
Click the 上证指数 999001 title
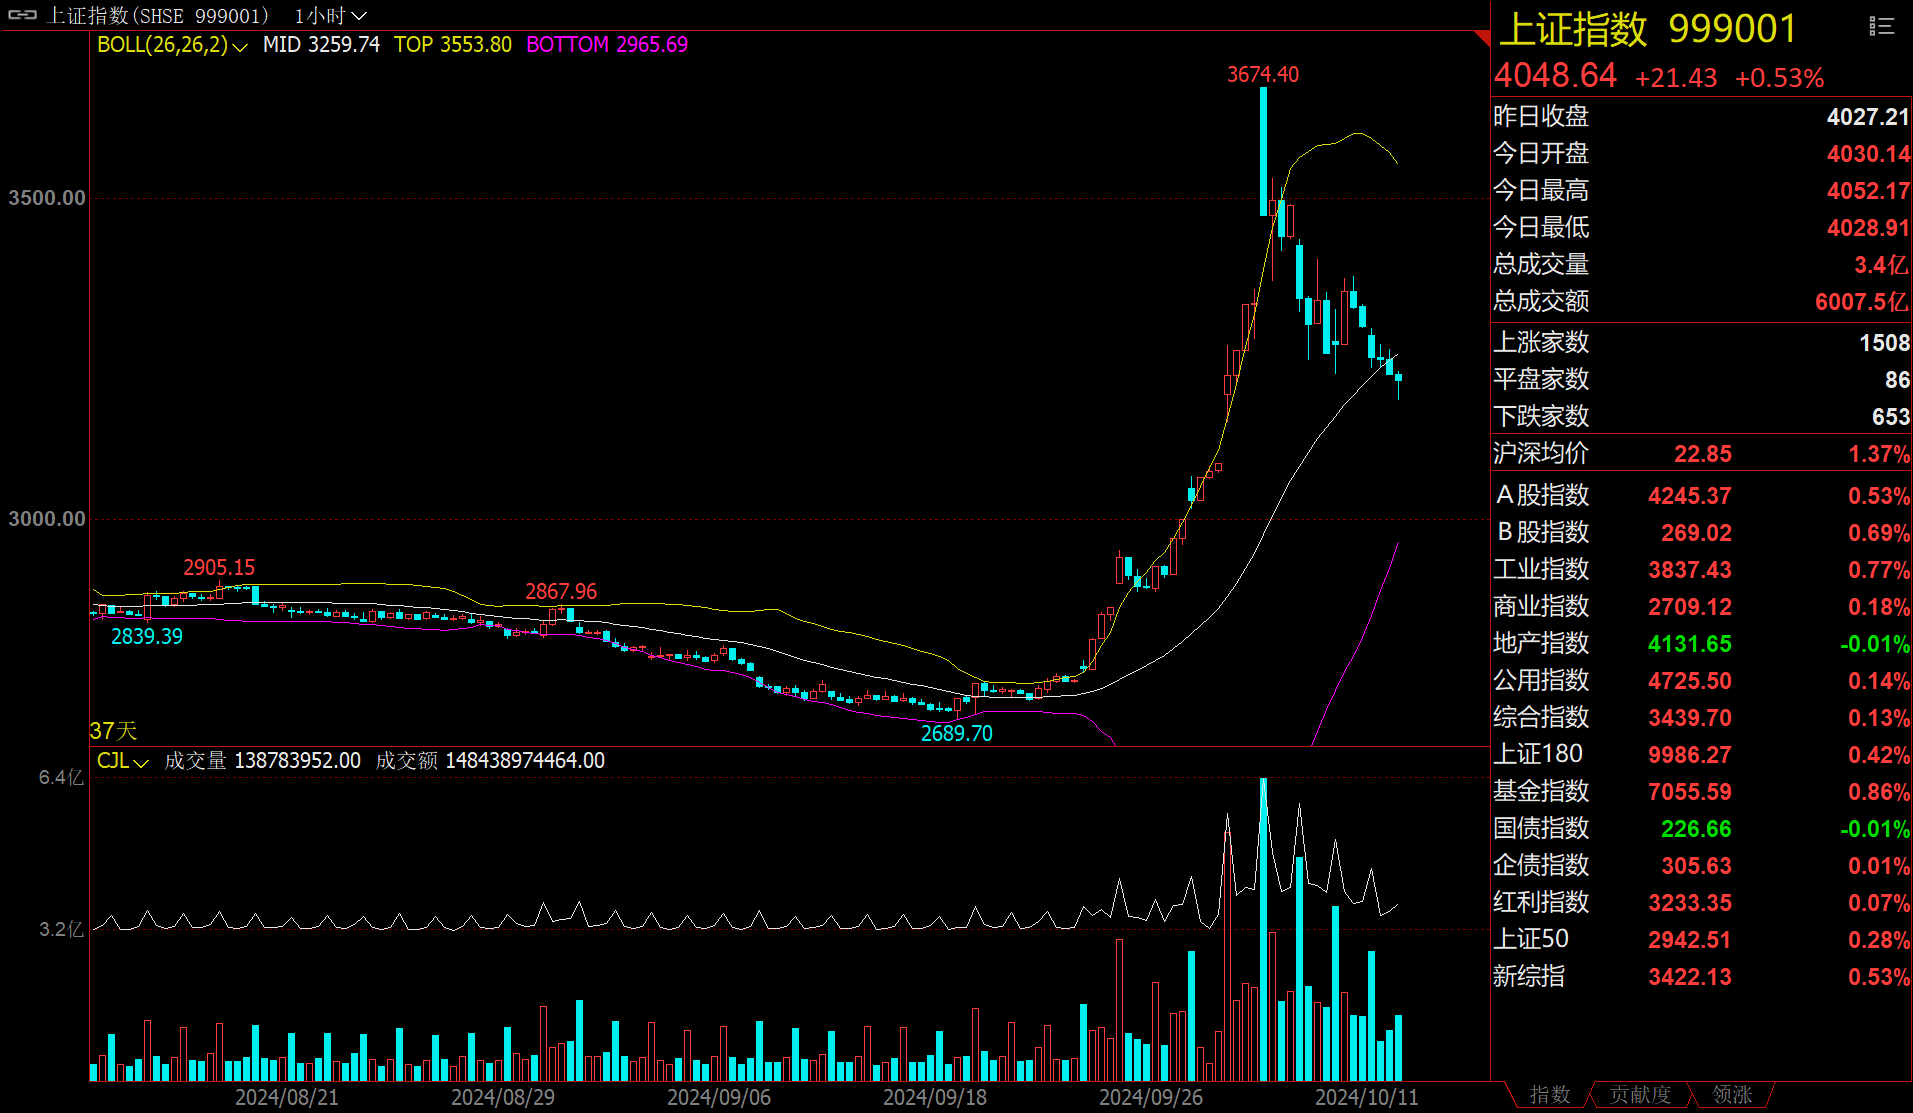coord(1647,29)
